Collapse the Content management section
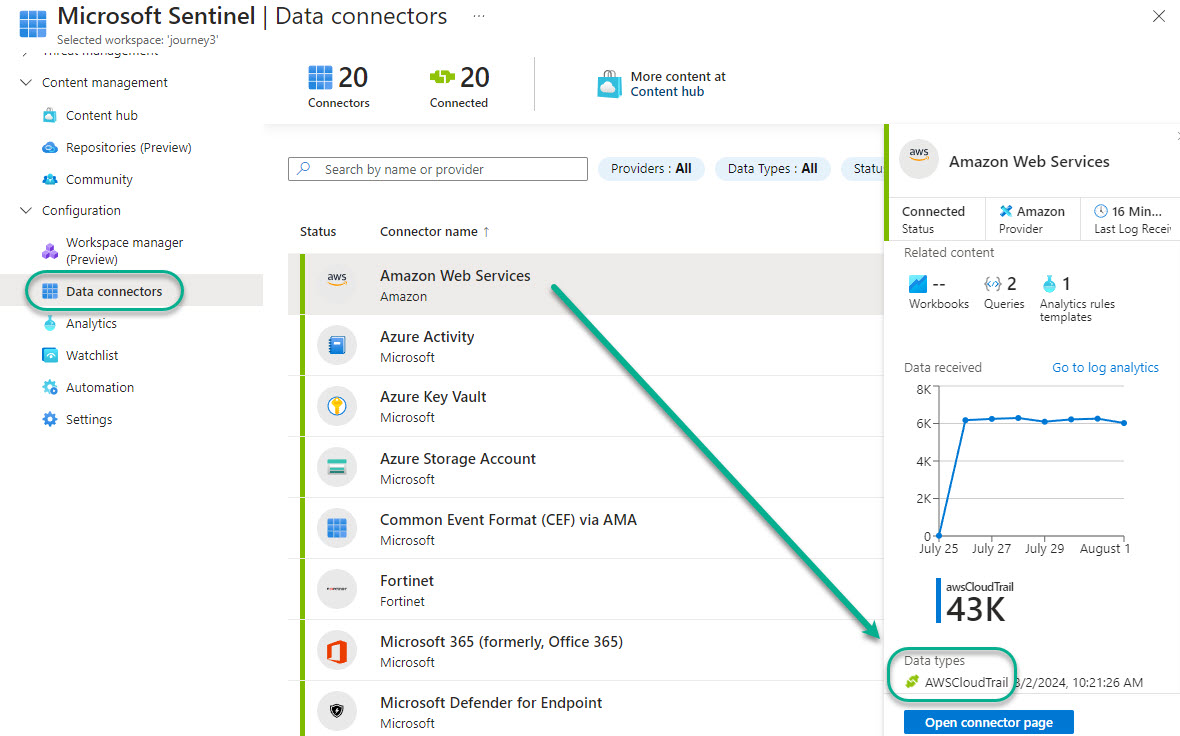 pos(26,83)
